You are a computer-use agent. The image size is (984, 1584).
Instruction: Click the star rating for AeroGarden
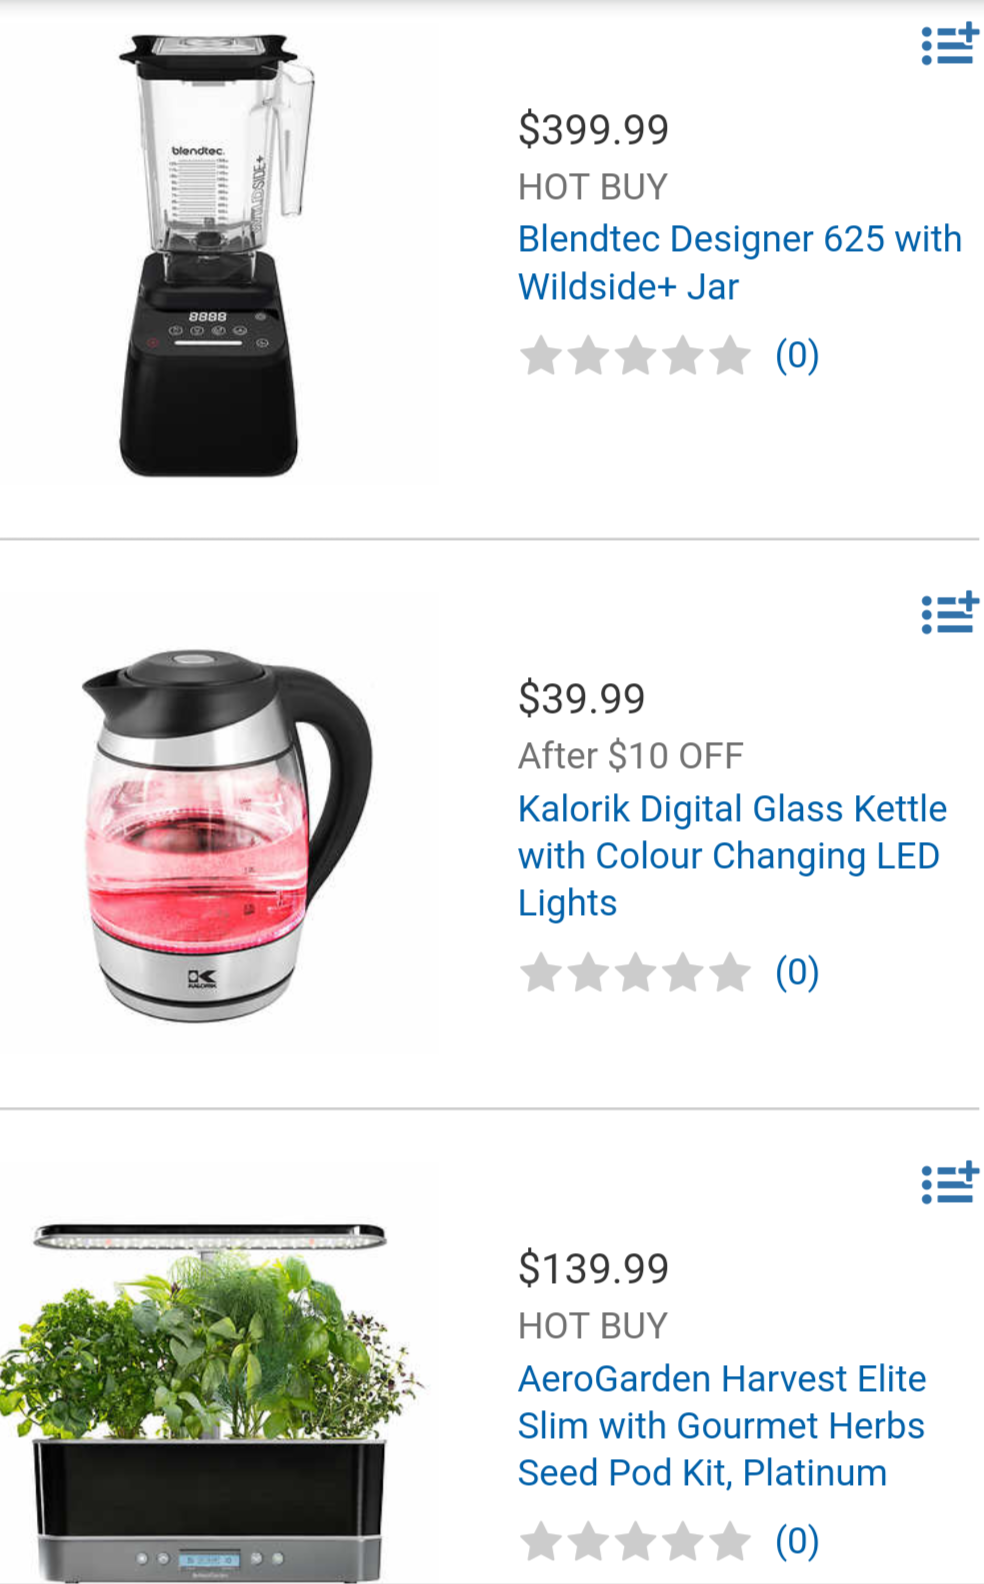tap(635, 1541)
